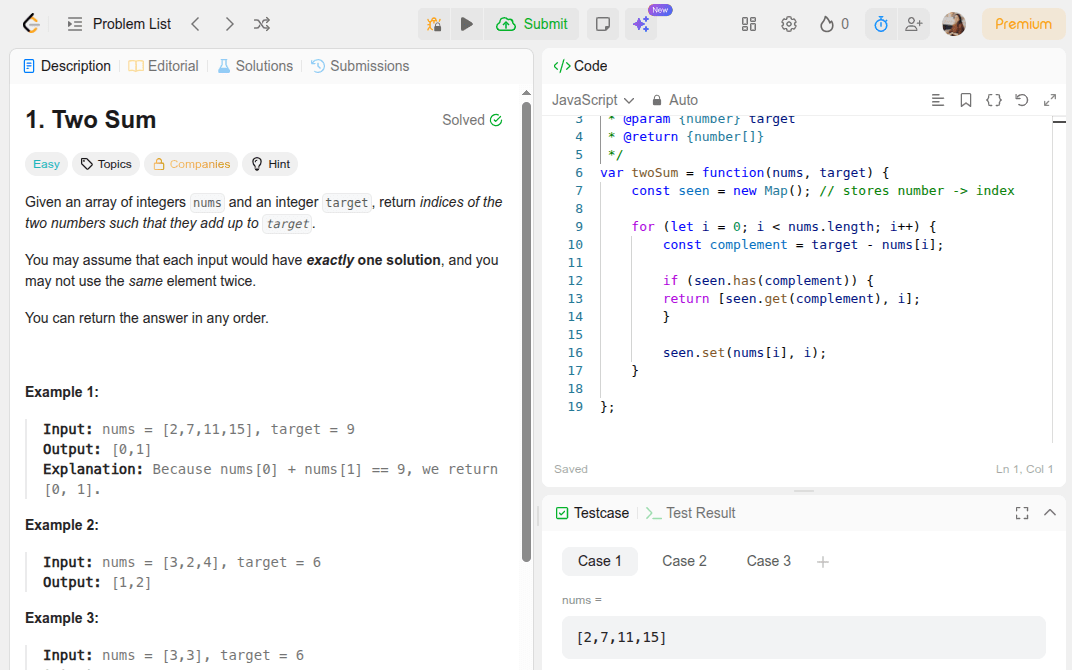Select Case 1
1072x670 pixels.
[x=600, y=561]
